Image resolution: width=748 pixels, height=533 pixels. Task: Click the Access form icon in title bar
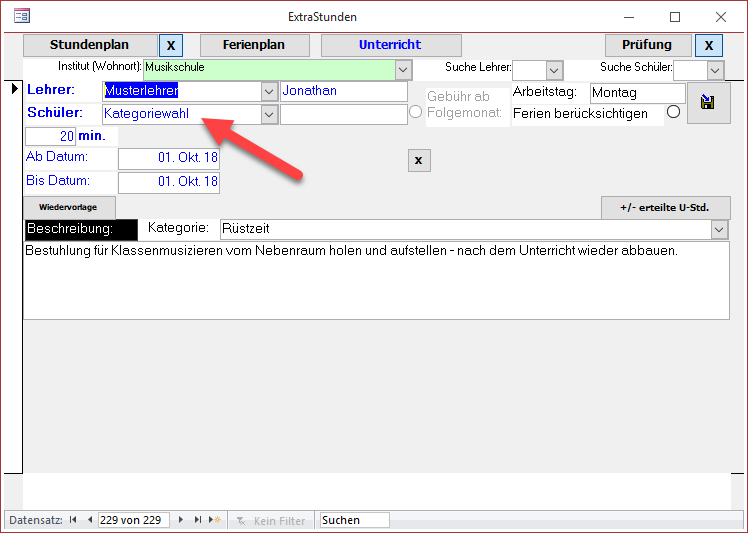tap(21, 17)
